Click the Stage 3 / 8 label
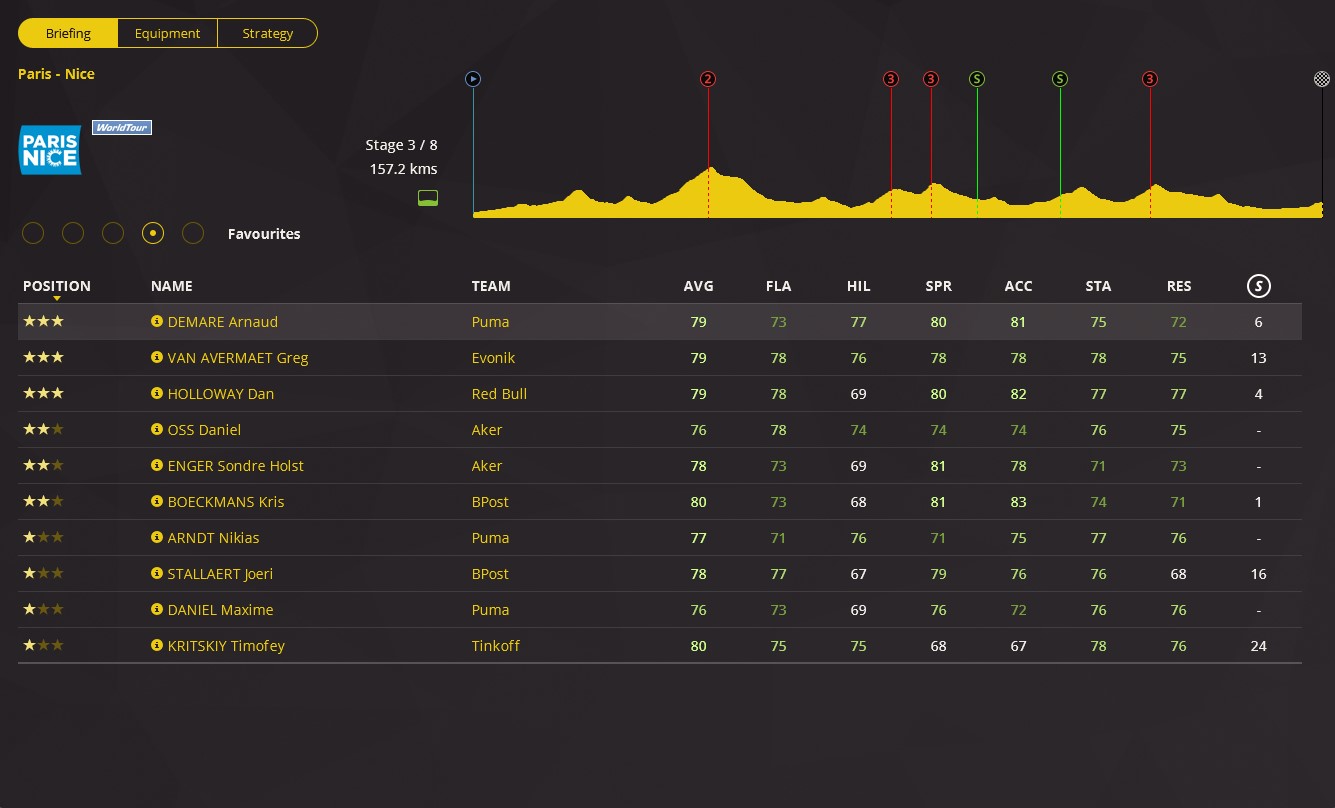The height and width of the screenshot is (808, 1335). click(x=401, y=145)
